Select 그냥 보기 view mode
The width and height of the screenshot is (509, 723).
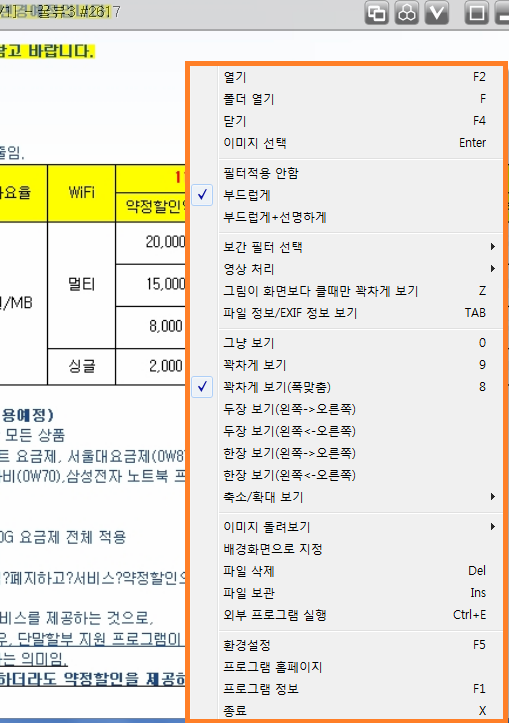[x=361, y=343]
